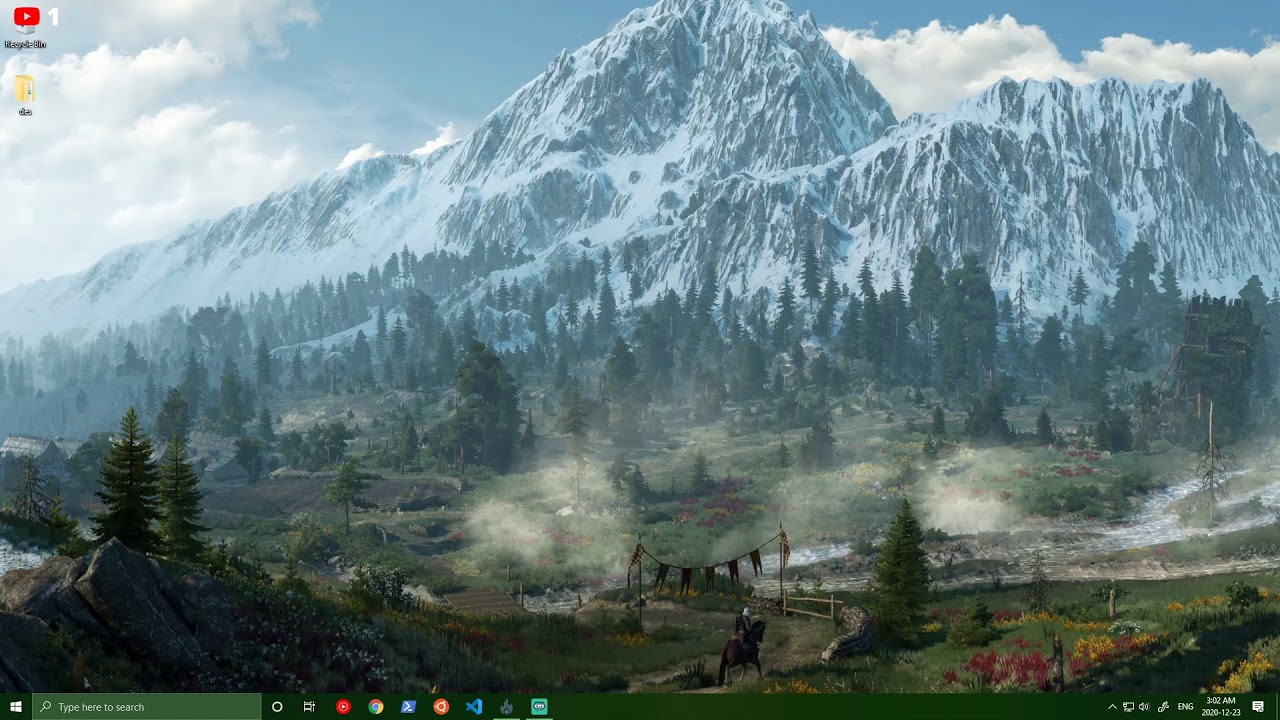
Task: Open network status in the system tray
Action: pos(1128,707)
